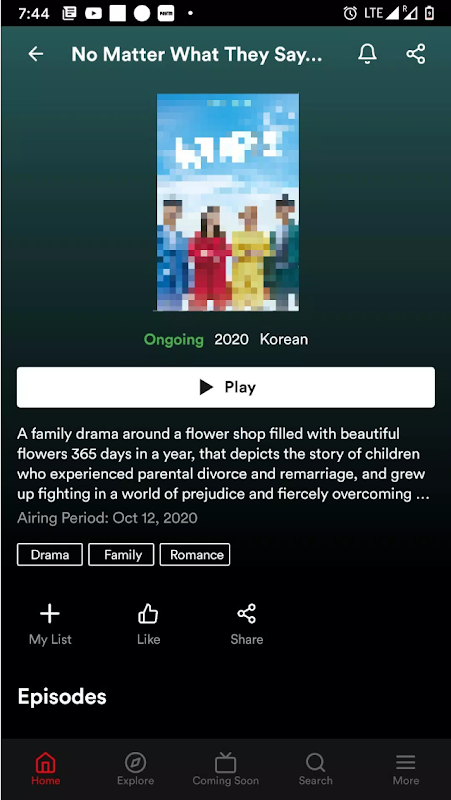Image resolution: width=451 pixels, height=800 pixels.
Task: Open Search from bottom navigation
Action: pos(315,769)
